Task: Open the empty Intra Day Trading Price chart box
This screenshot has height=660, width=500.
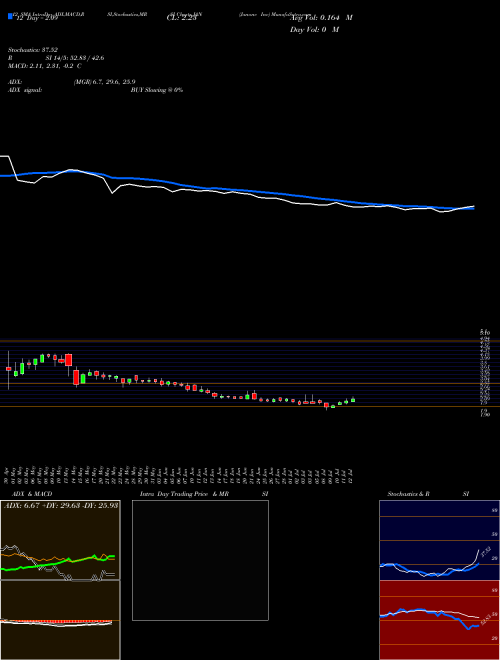Action: (x=200, y=560)
